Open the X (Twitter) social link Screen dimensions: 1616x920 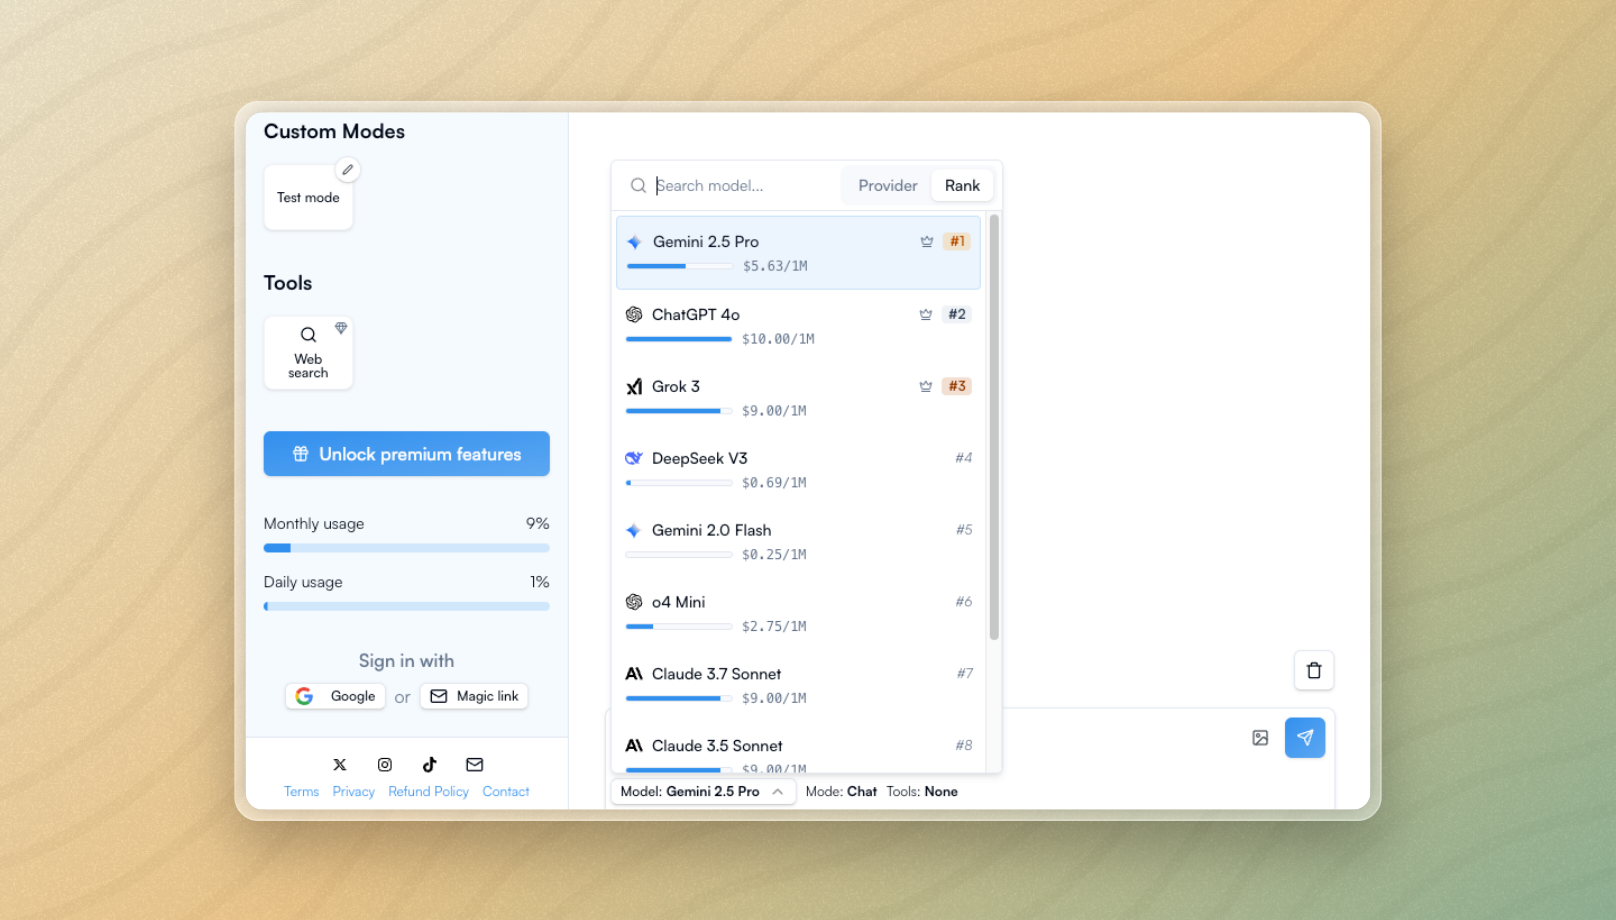[x=340, y=765]
